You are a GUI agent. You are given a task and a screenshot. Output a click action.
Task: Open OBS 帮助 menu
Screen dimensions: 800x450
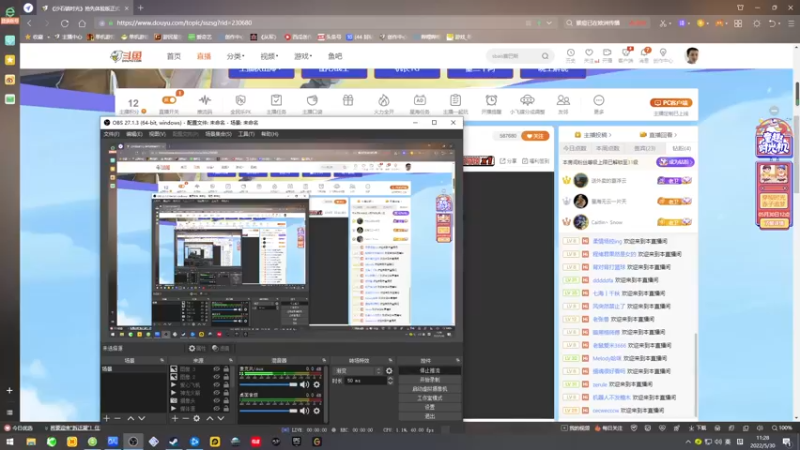pos(269,134)
